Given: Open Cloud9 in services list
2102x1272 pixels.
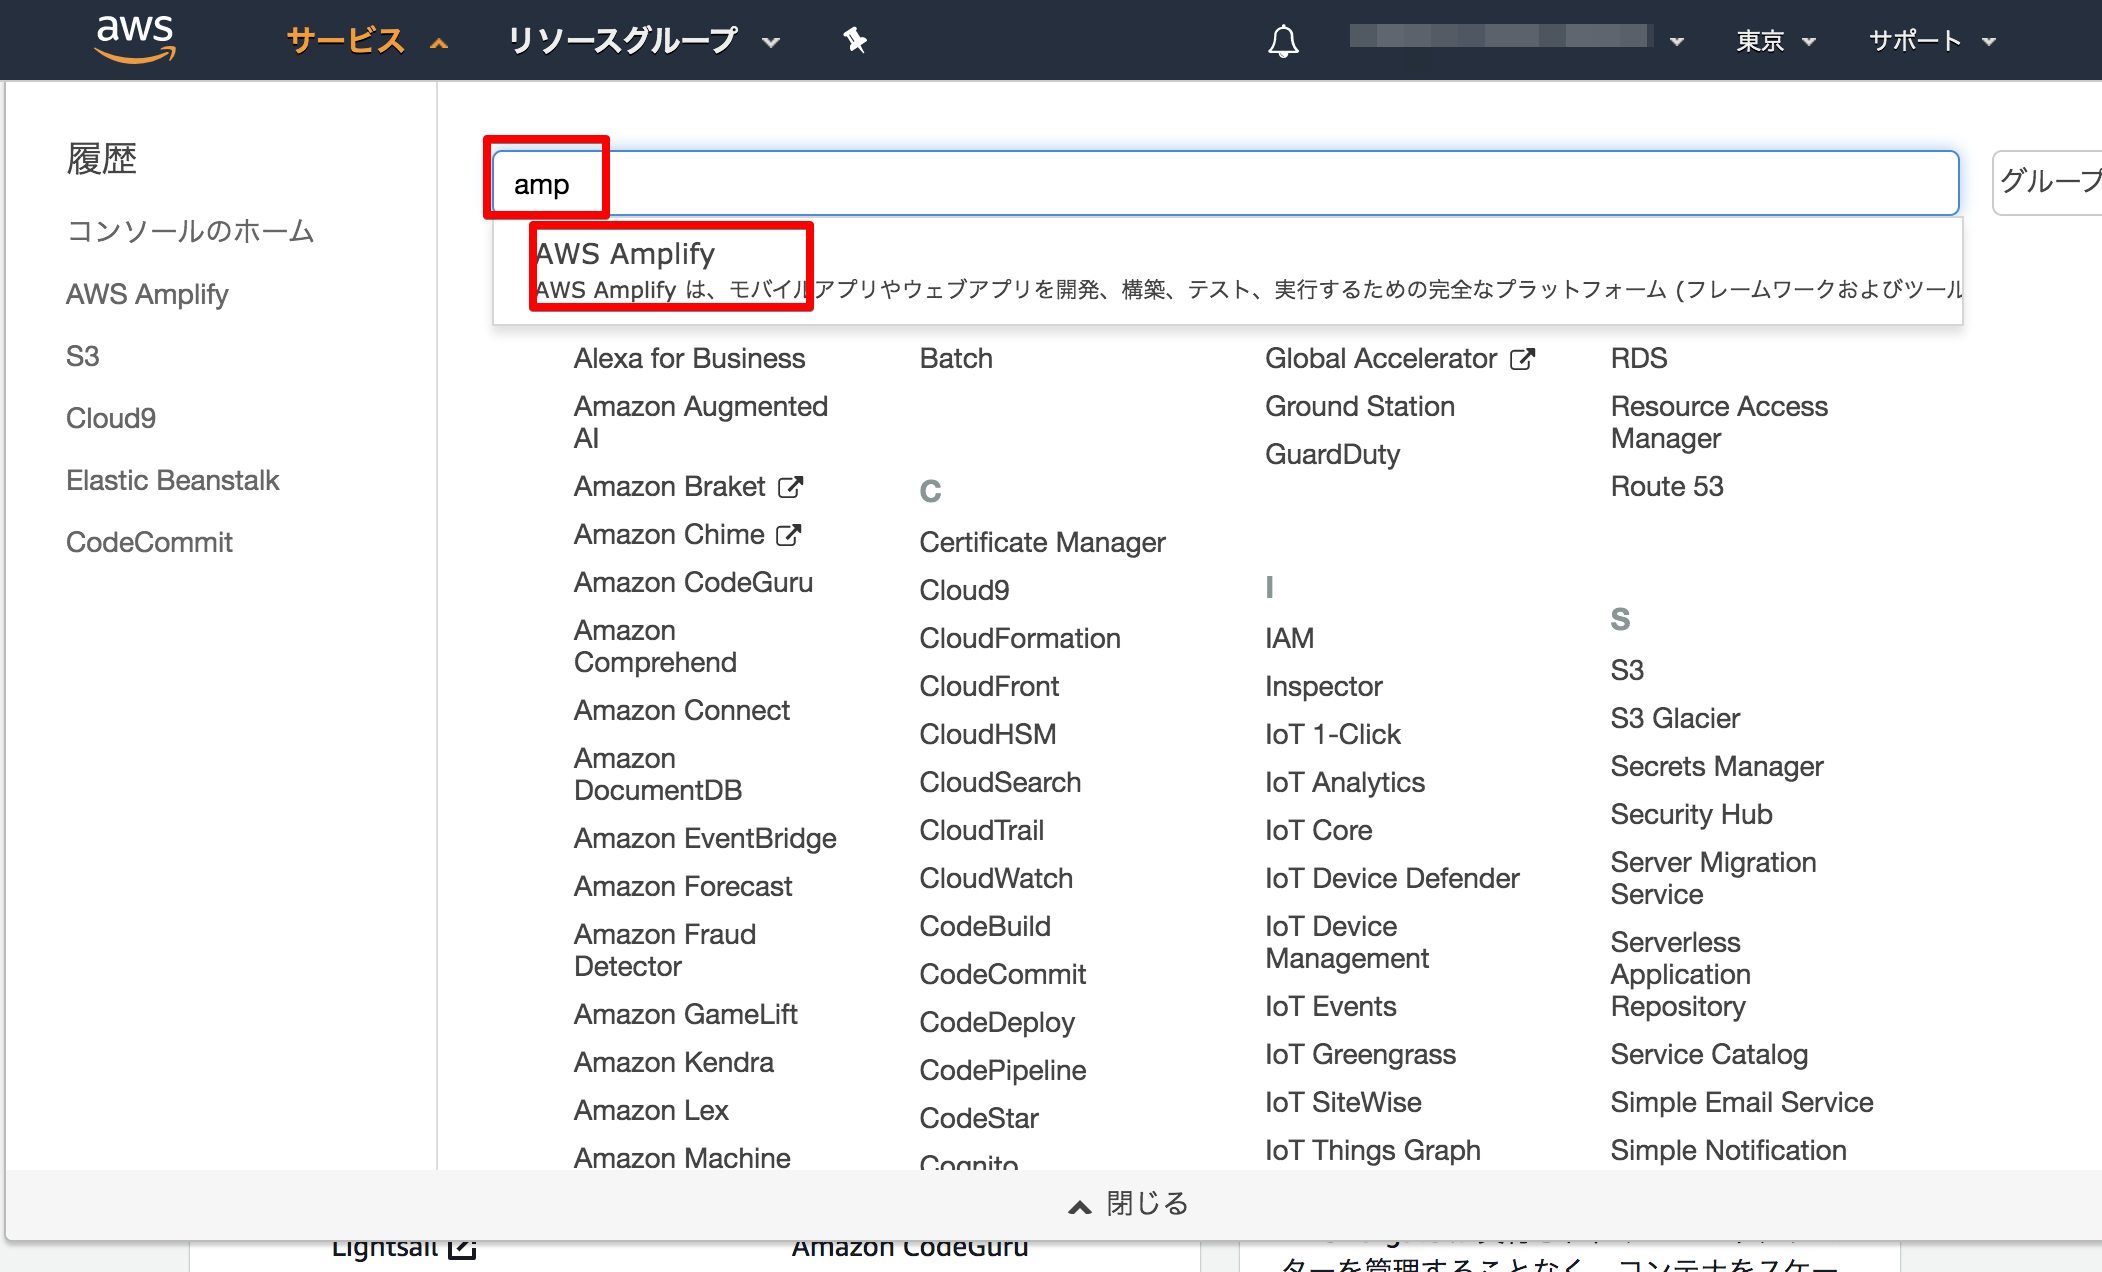Looking at the screenshot, I should pyautogui.click(x=964, y=590).
